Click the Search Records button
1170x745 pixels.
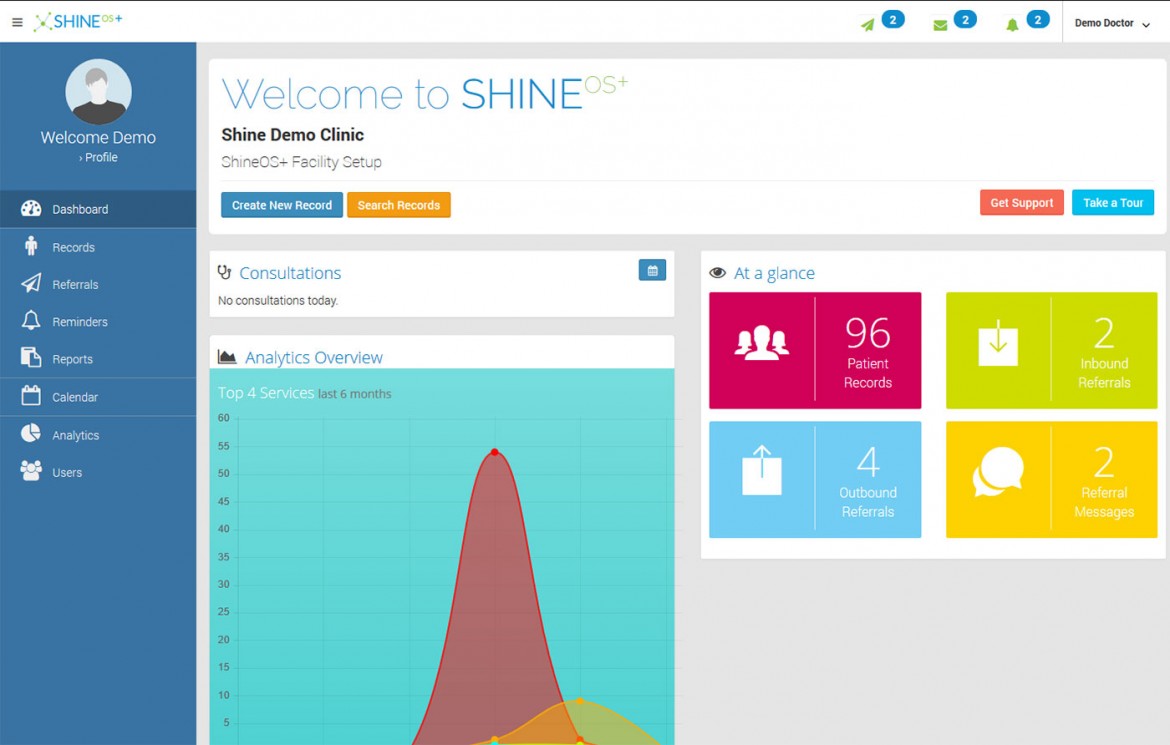[x=398, y=205]
